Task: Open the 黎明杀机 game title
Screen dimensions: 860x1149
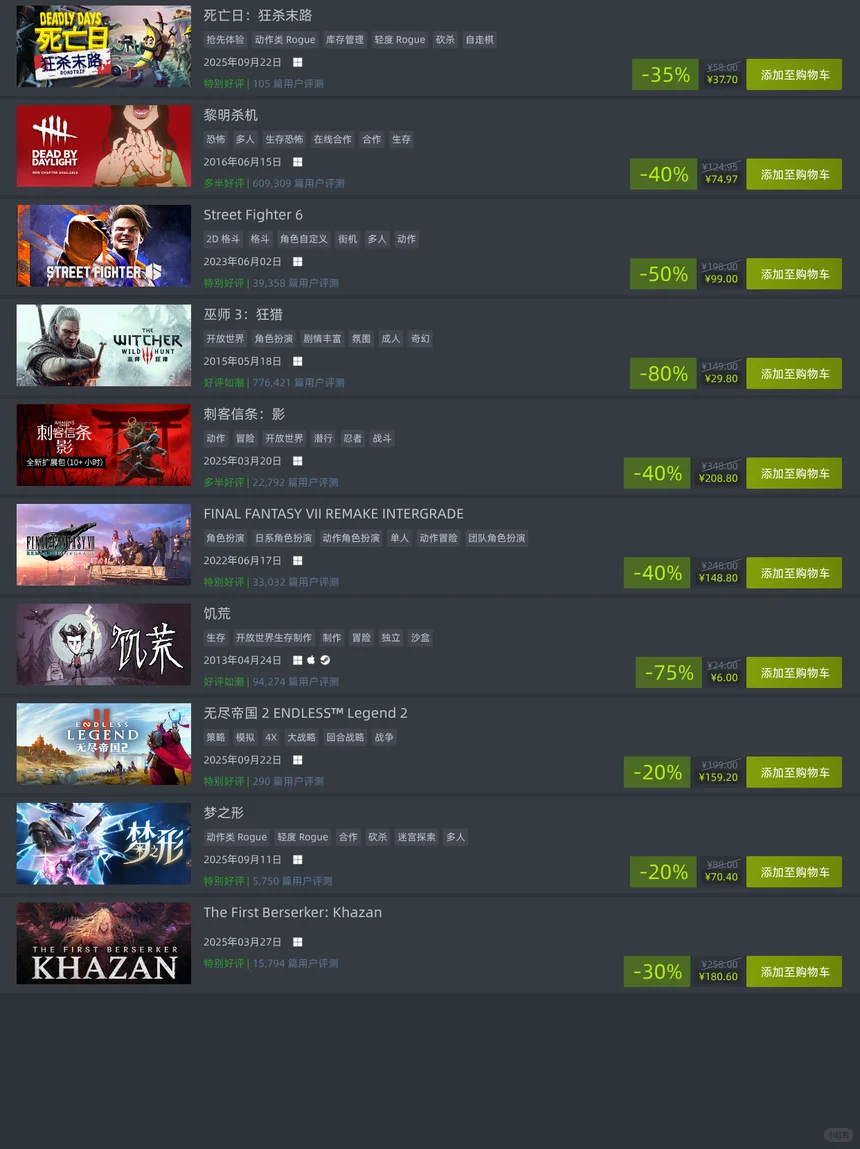Action: click(231, 115)
